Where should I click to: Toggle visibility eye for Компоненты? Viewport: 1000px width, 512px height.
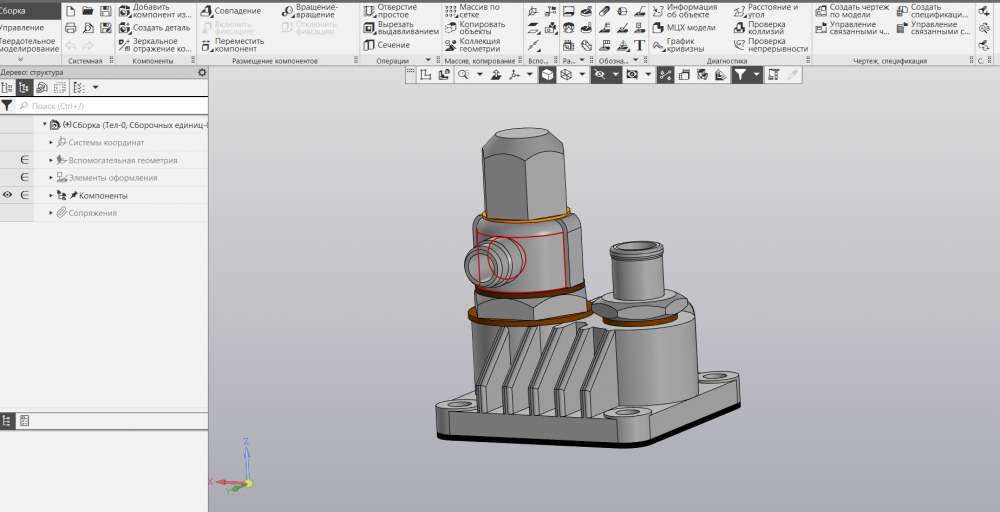pyautogui.click(x=8, y=195)
